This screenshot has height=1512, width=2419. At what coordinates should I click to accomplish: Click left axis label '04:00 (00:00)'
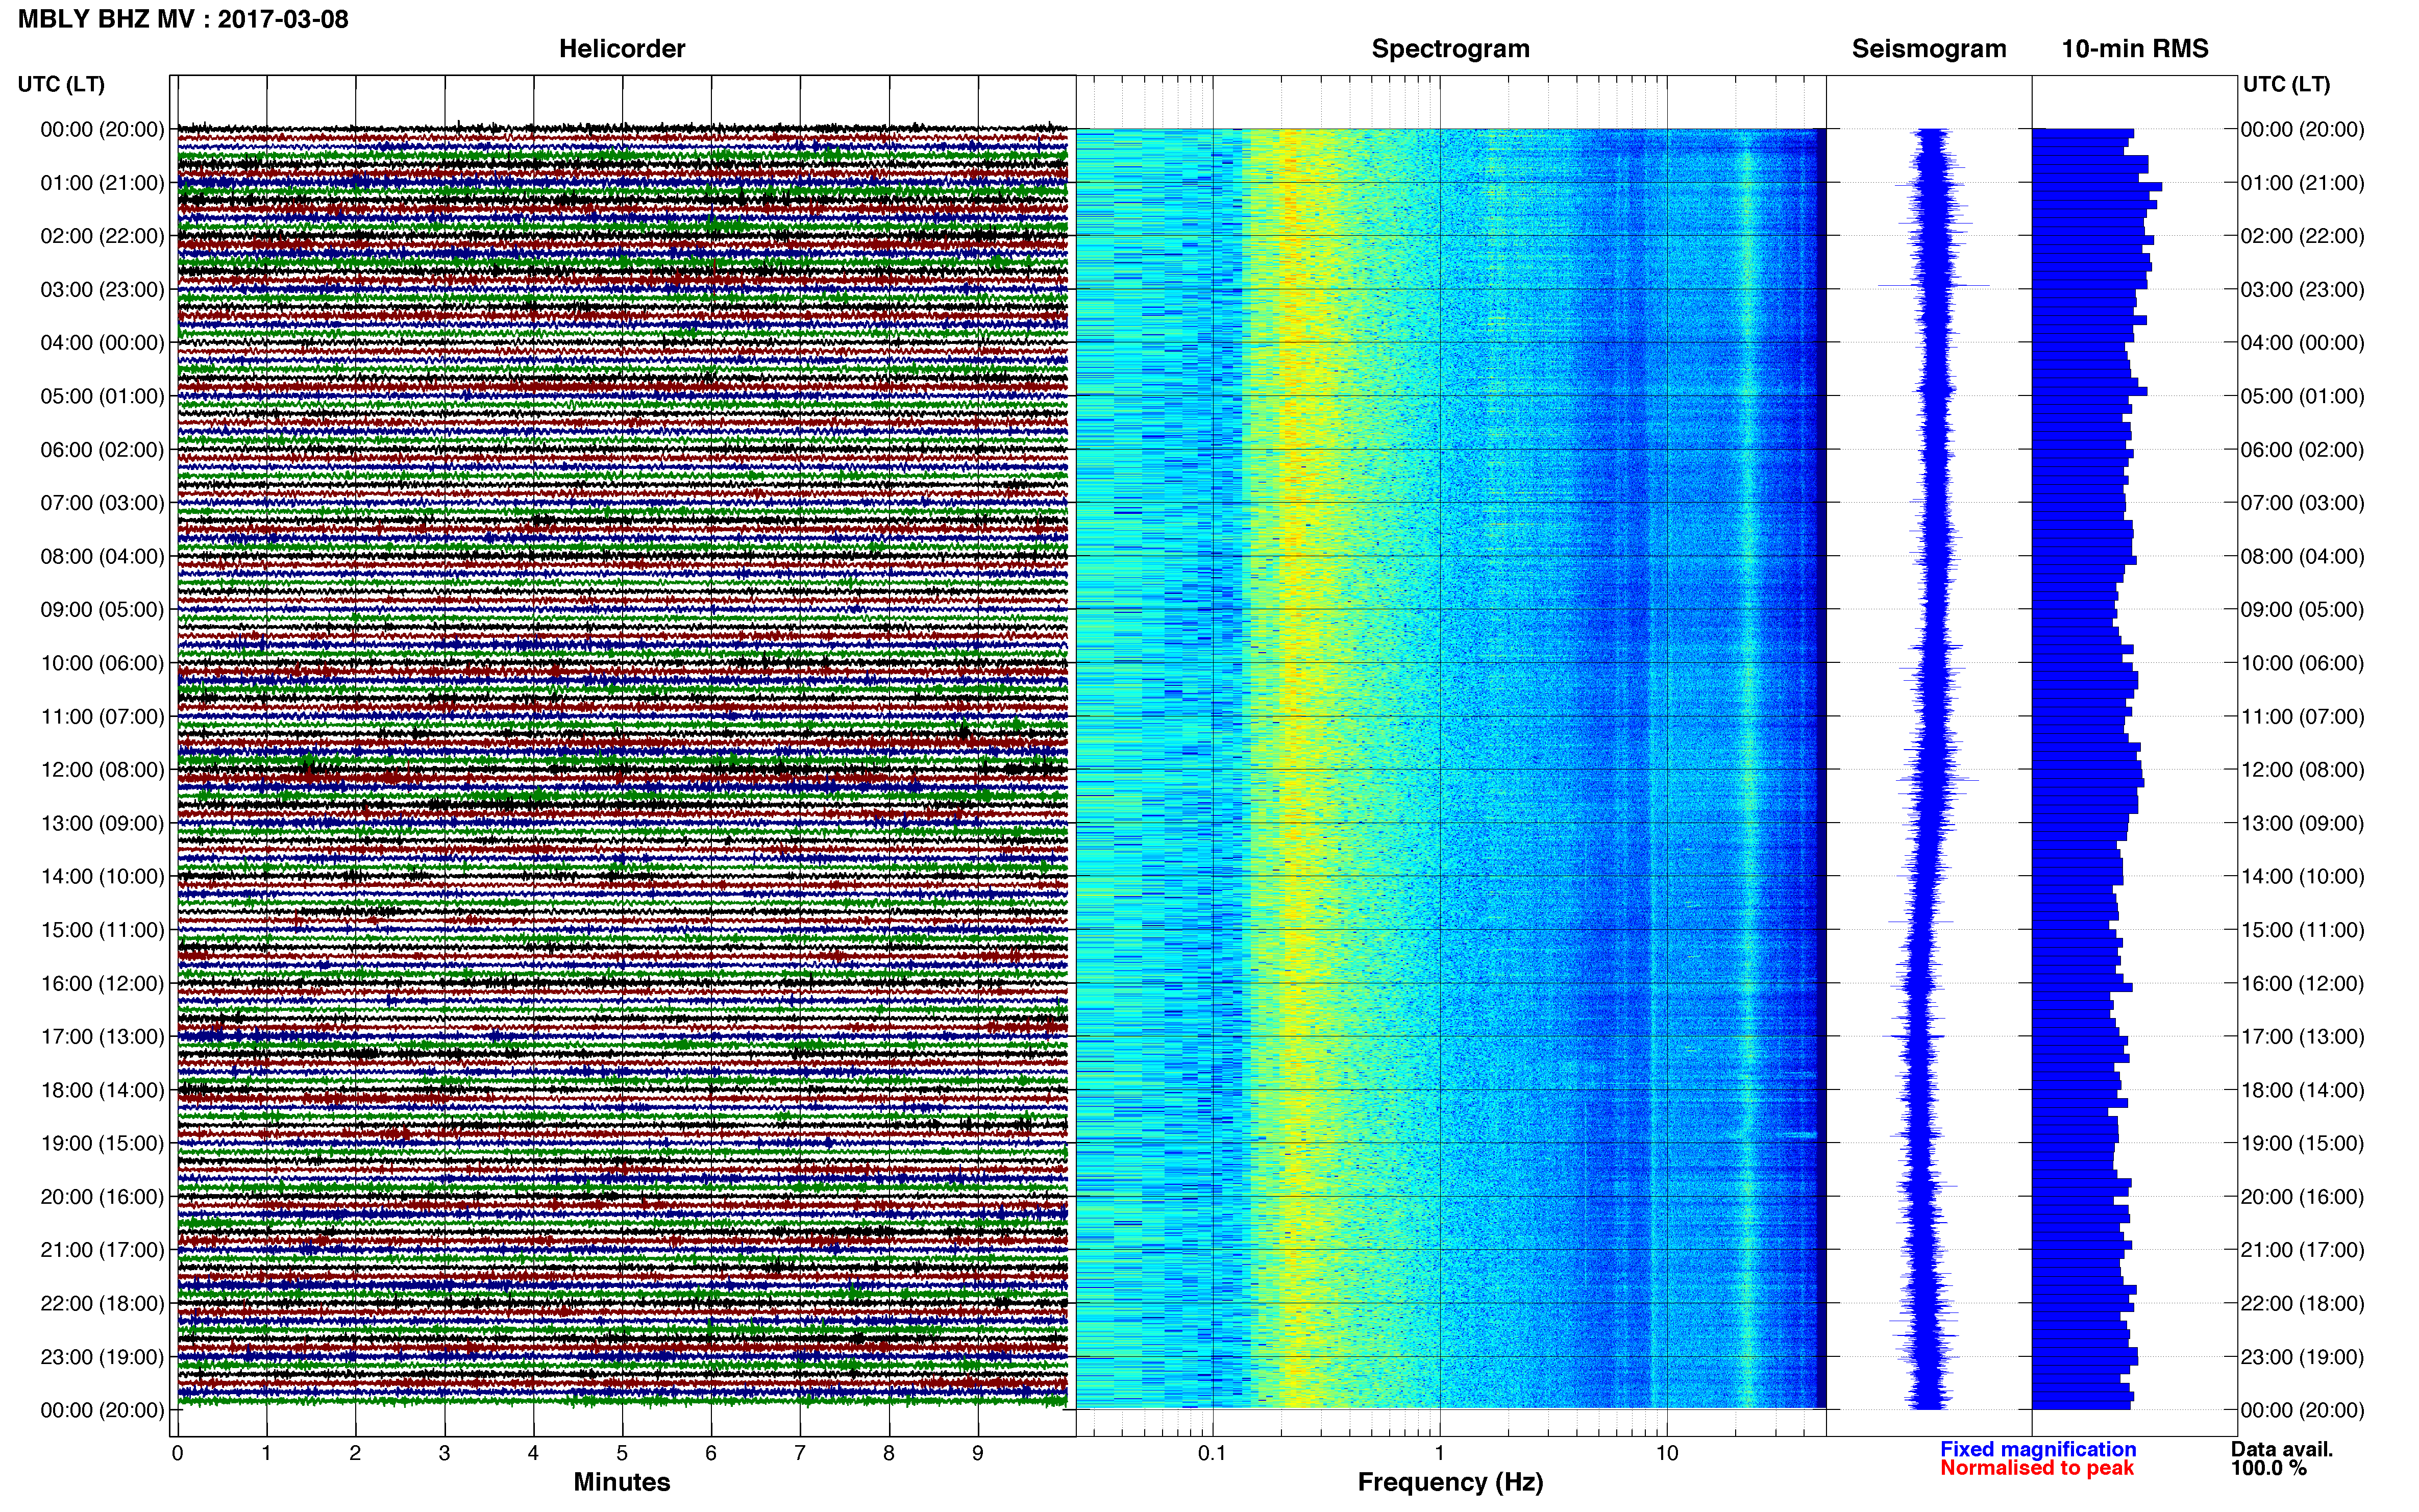tap(102, 343)
